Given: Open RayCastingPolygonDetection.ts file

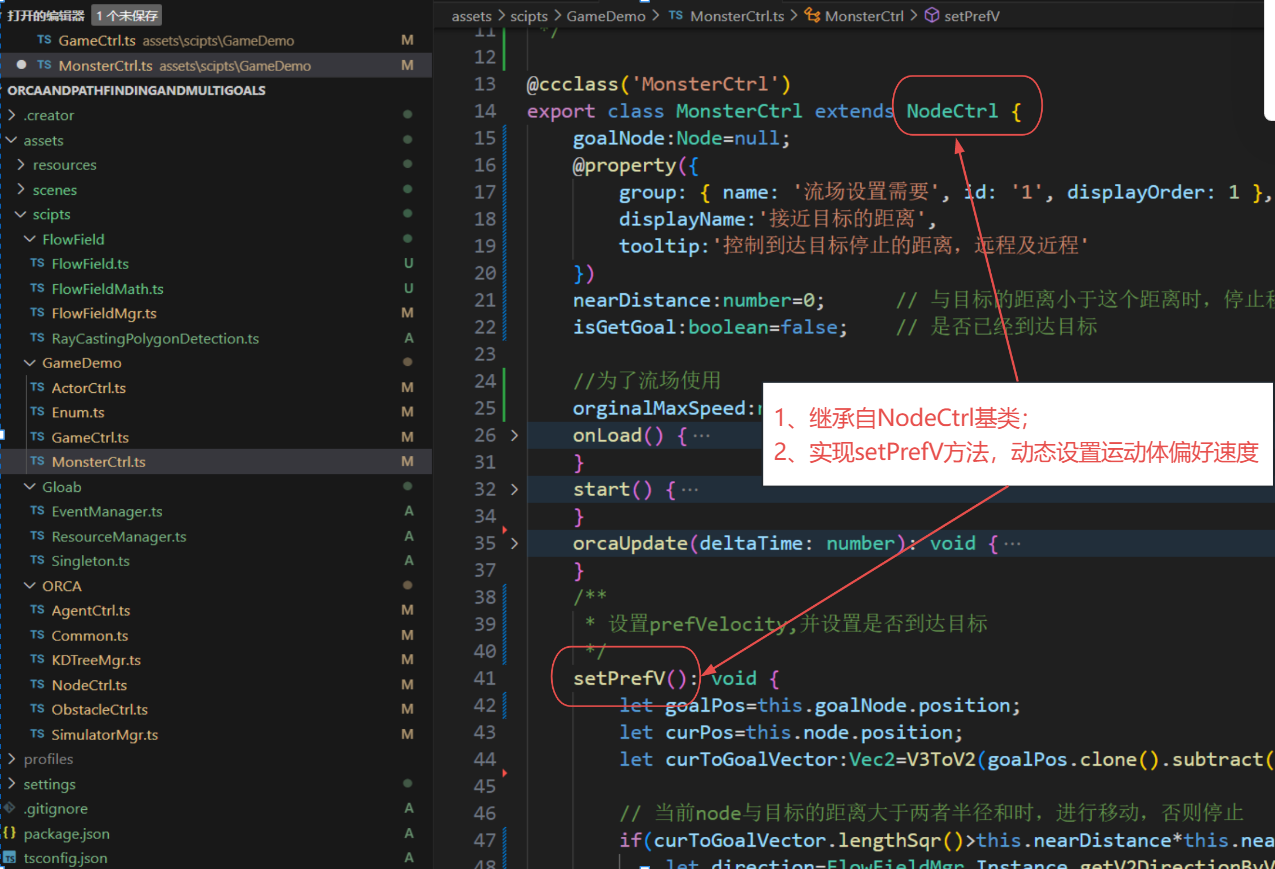Looking at the screenshot, I should tap(154, 338).
